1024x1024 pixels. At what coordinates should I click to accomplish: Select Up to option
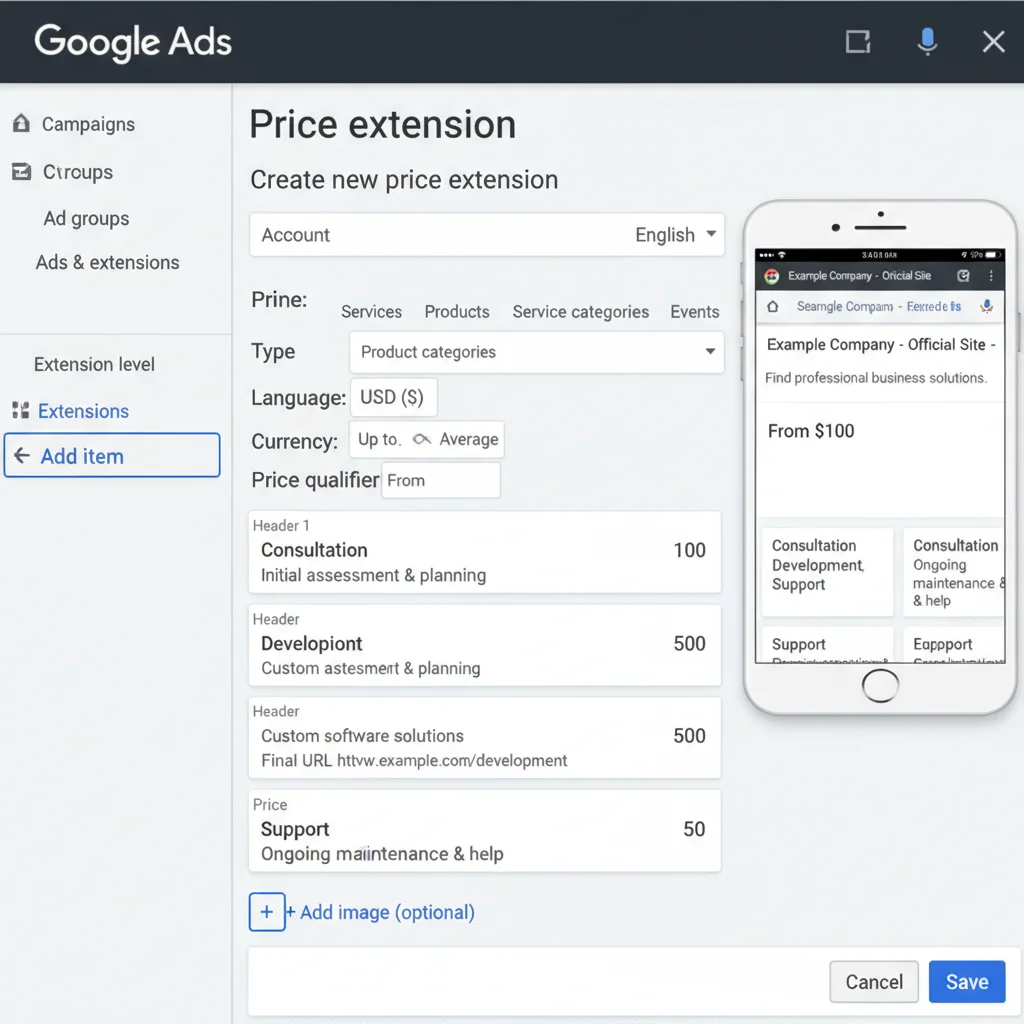pos(379,439)
